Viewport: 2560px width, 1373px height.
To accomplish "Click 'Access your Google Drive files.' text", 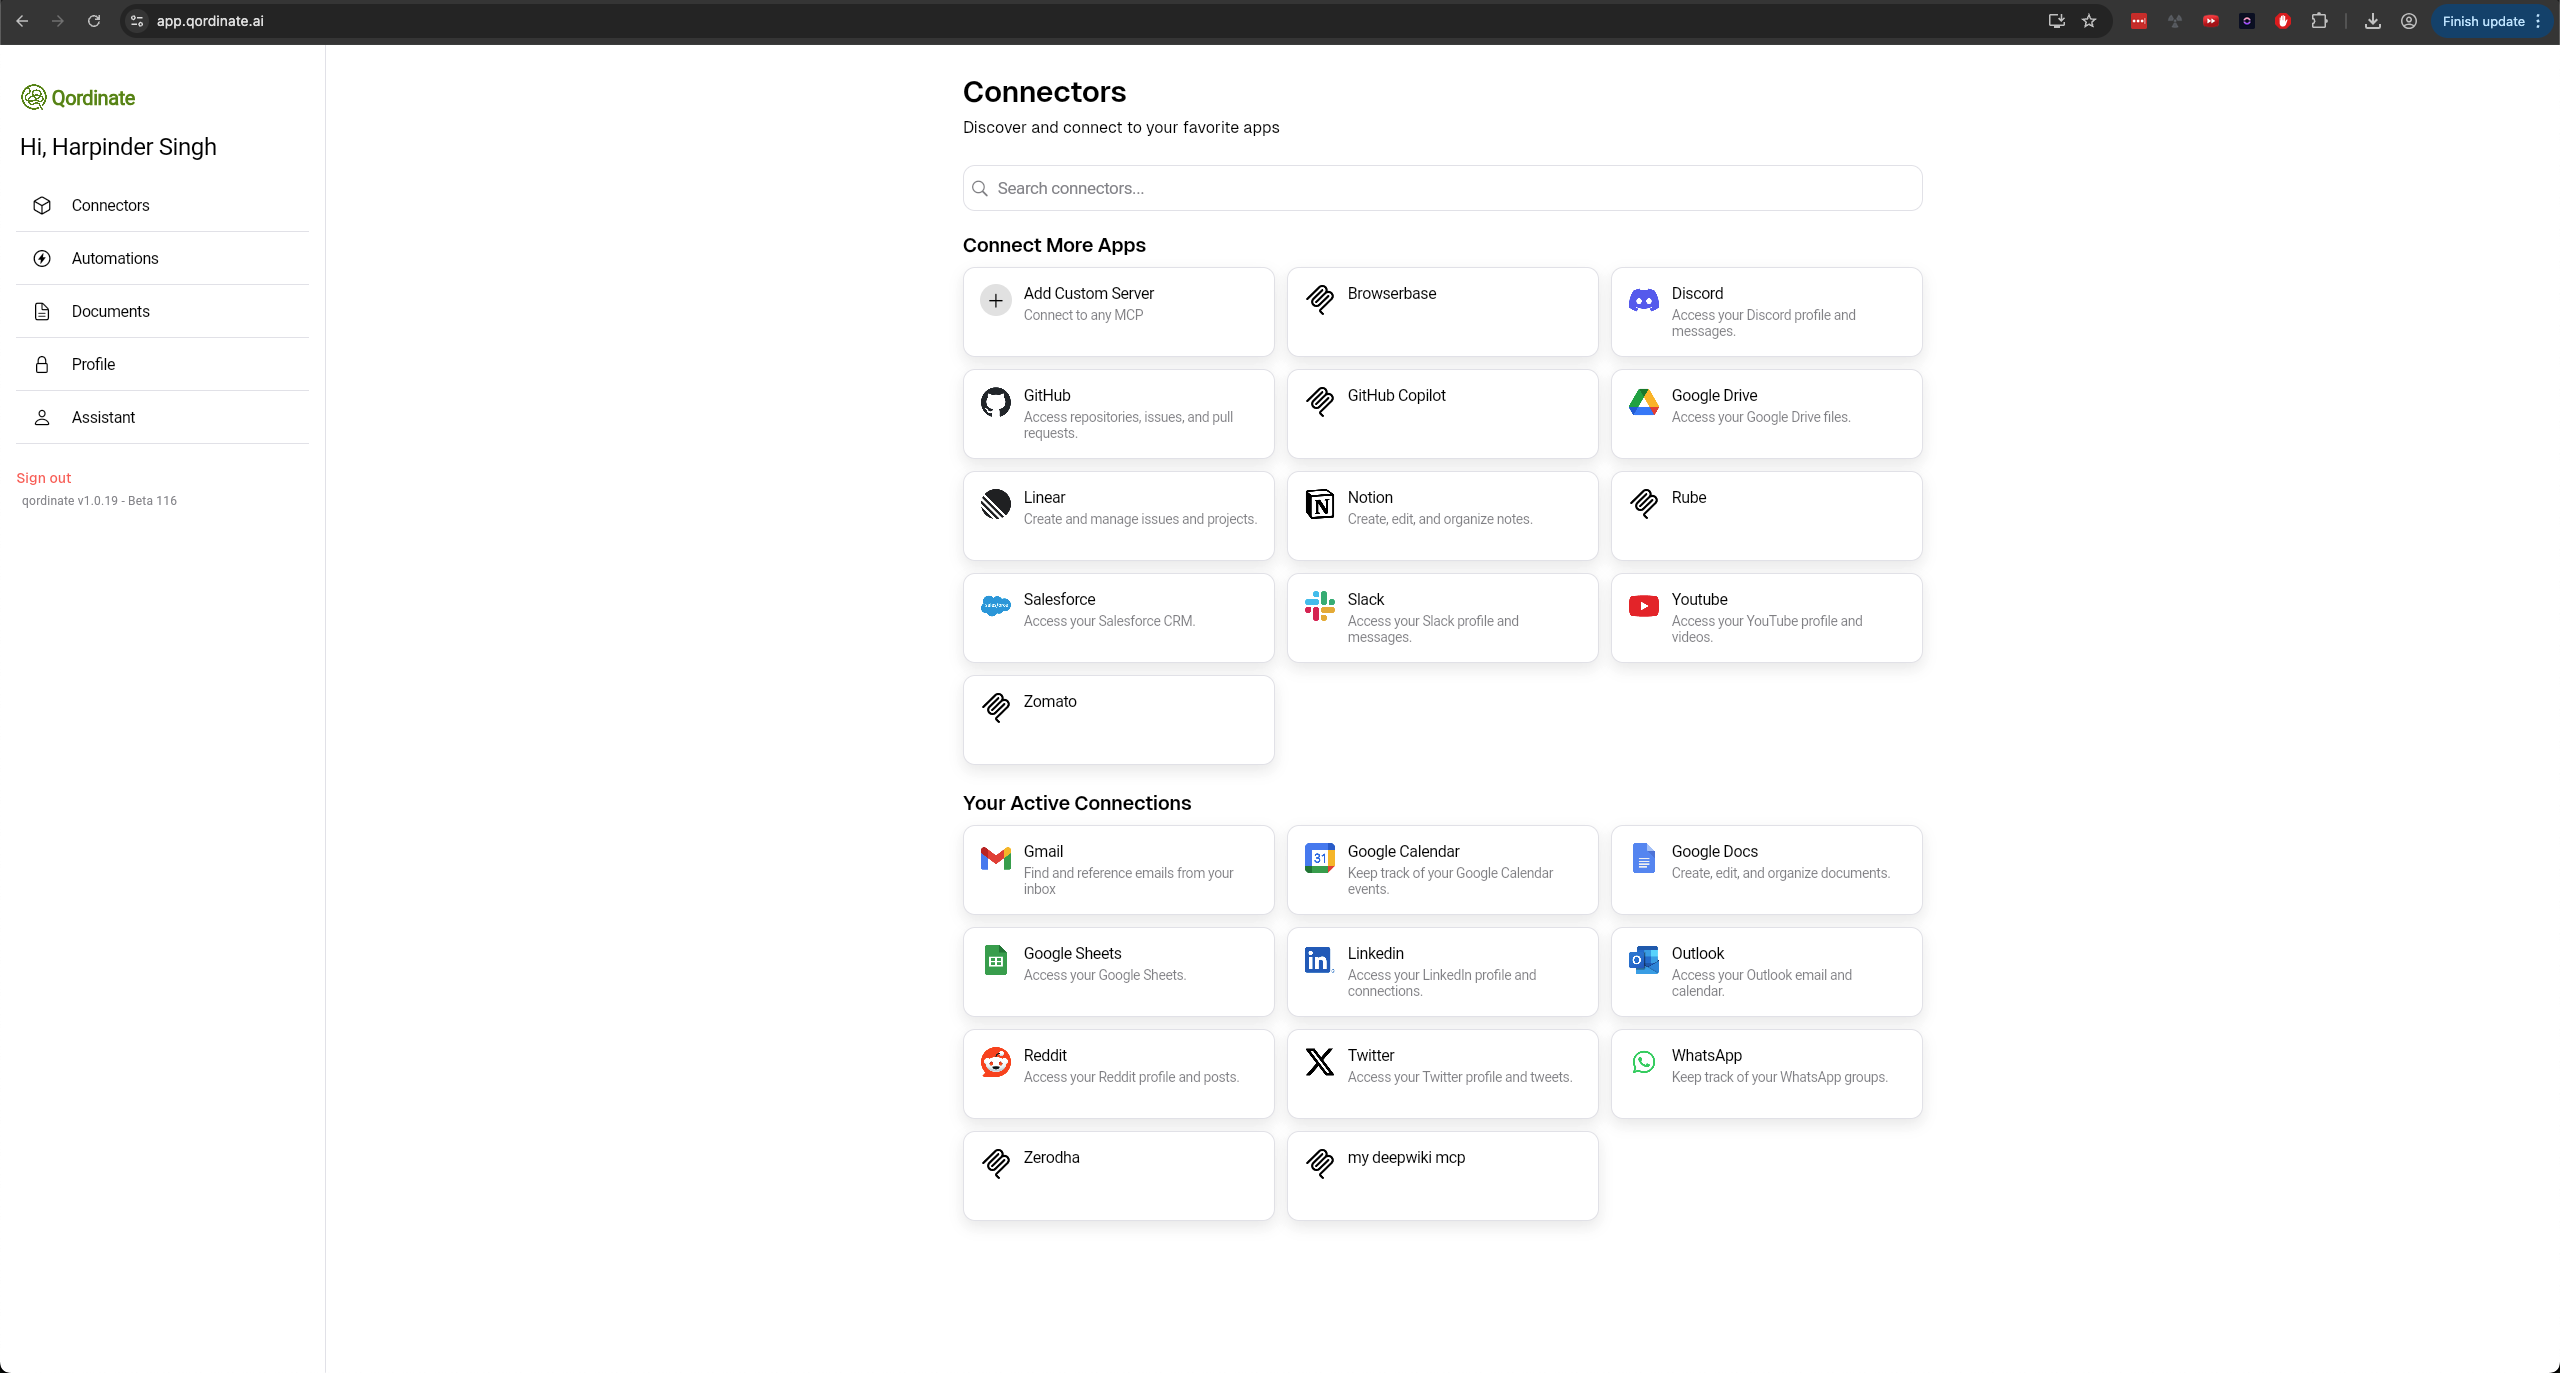I will click(x=1760, y=417).
